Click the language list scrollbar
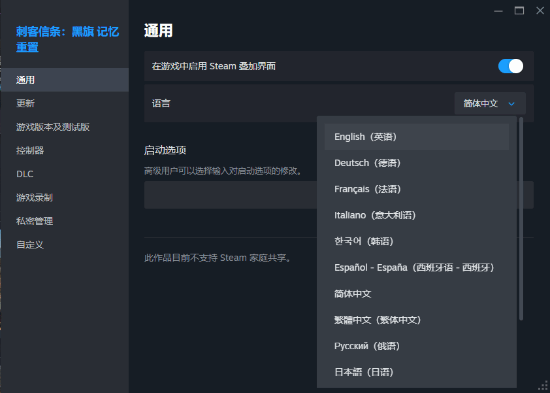Viewport: 550px width, 393px height. (x=521, y=219)
